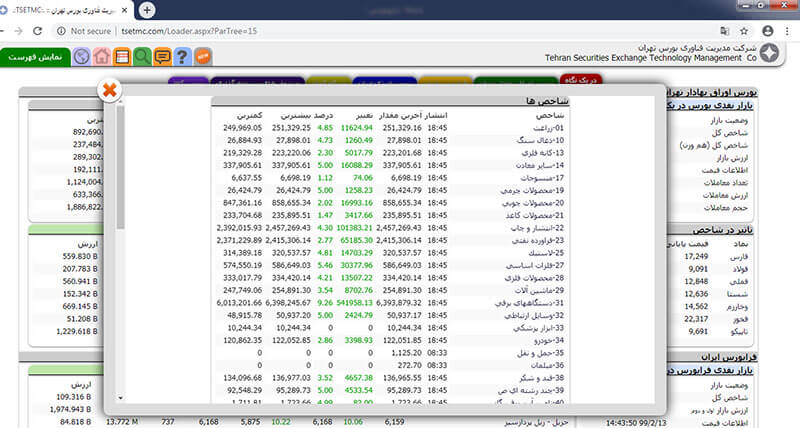Click lowest value 249,969.05
The image size is (800, 428).
(242, 128)
